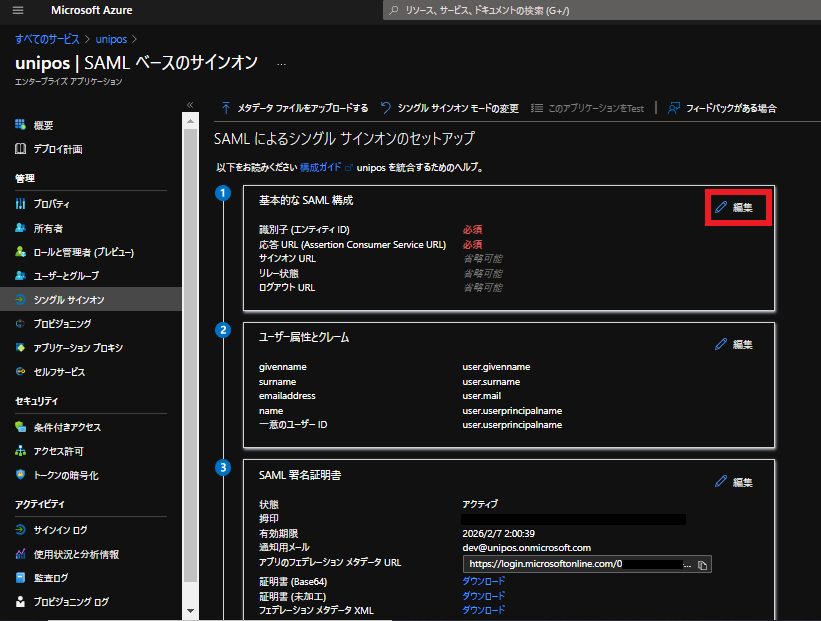Click シングル サインオン モードの変更 button

click(x=450, y=108)
